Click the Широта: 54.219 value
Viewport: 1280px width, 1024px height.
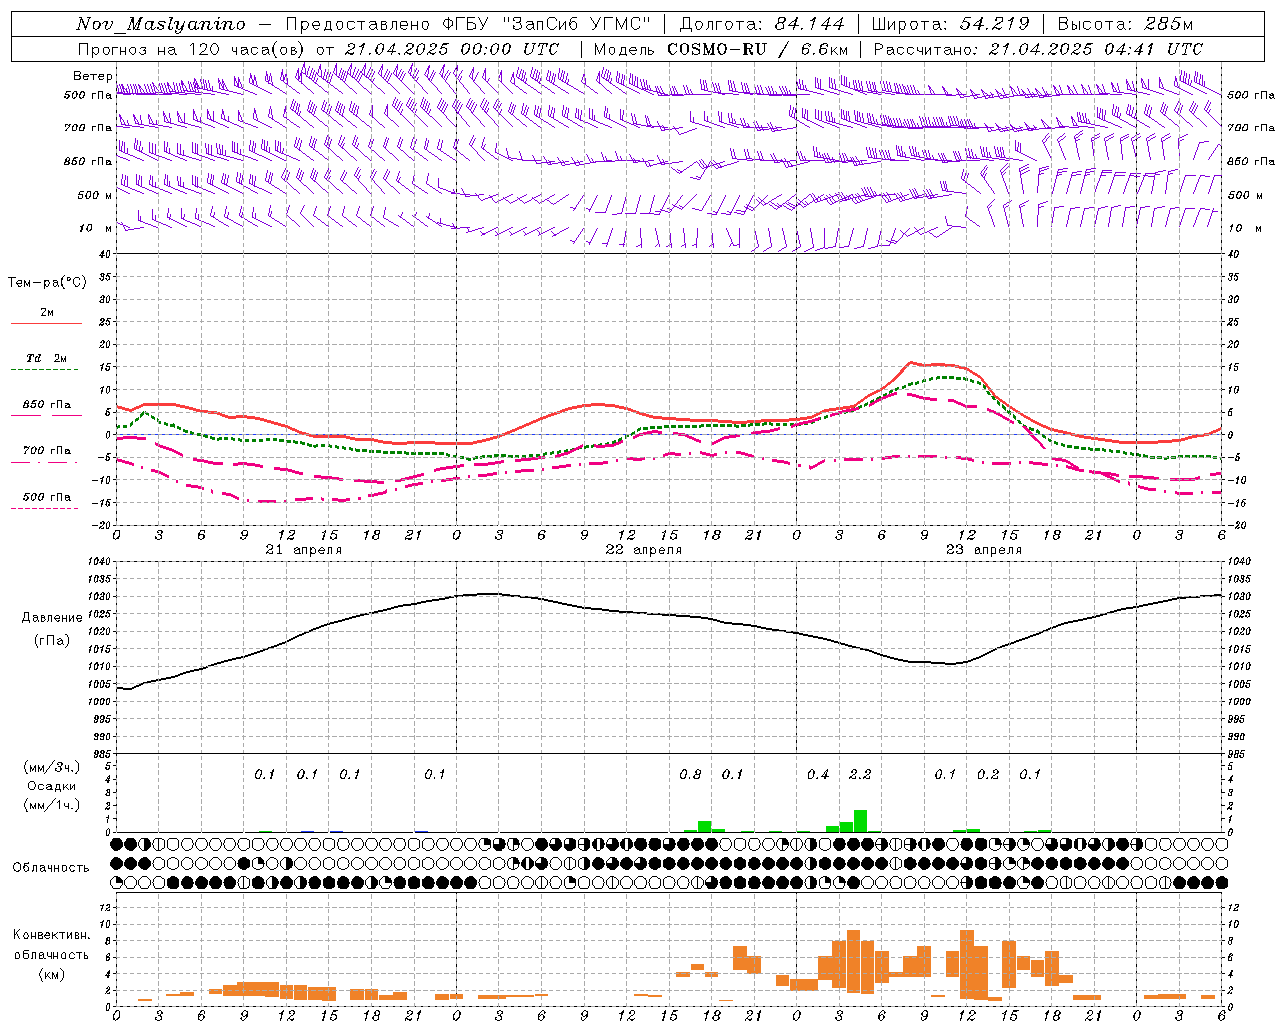coord(951,24)
